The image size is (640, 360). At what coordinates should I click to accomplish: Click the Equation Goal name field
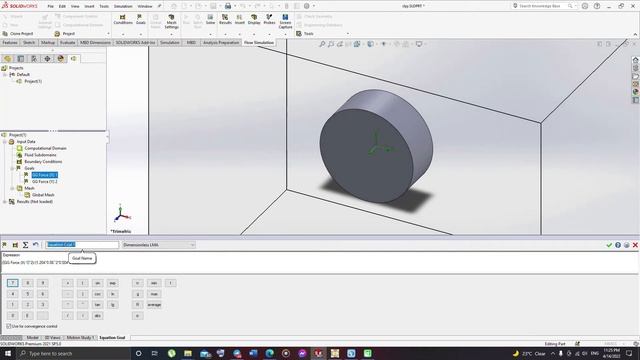pos(82,245)
